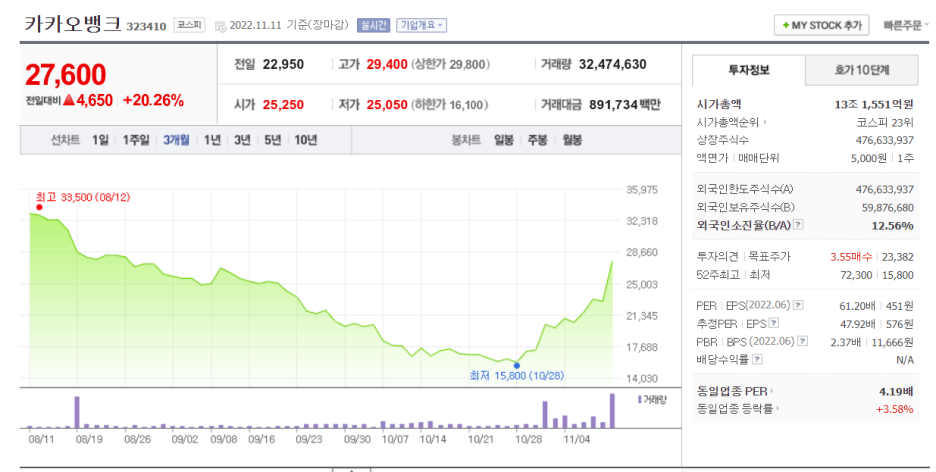
Task: Select the 1주일 line chart period
Action: point(136,140)
